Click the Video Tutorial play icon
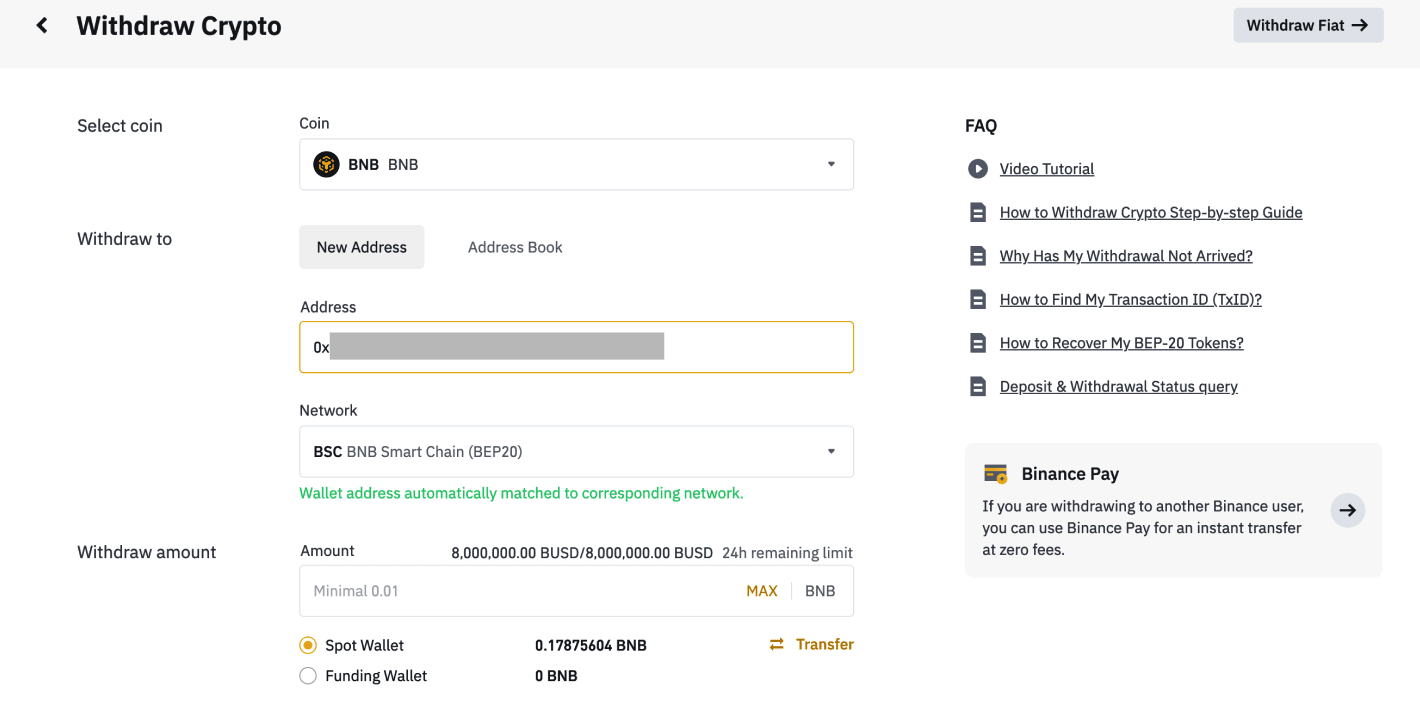 tap(977, 169)
